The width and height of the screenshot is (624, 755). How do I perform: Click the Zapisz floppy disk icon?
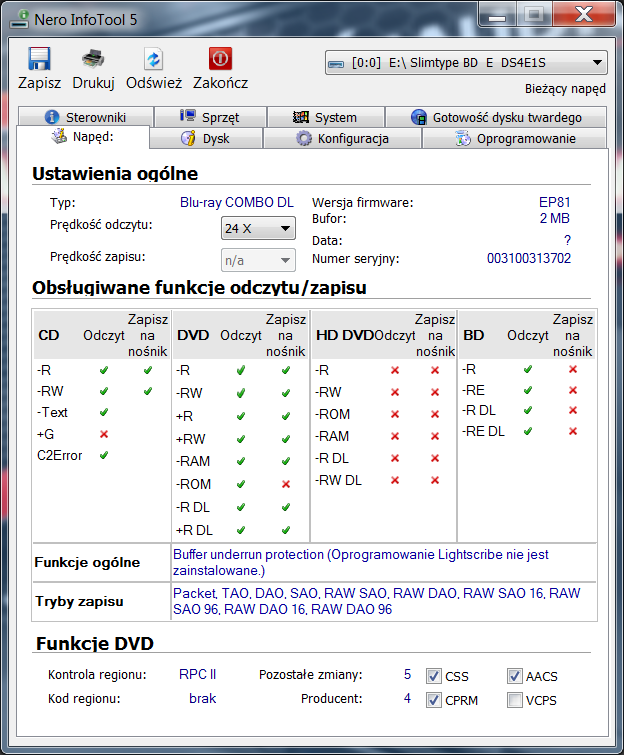click(x=39, y=59)
